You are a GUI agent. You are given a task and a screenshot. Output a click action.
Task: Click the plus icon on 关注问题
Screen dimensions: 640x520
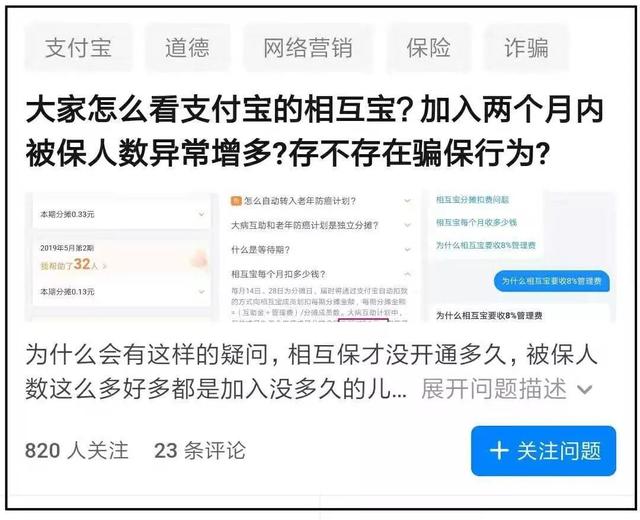click(499, 451)
